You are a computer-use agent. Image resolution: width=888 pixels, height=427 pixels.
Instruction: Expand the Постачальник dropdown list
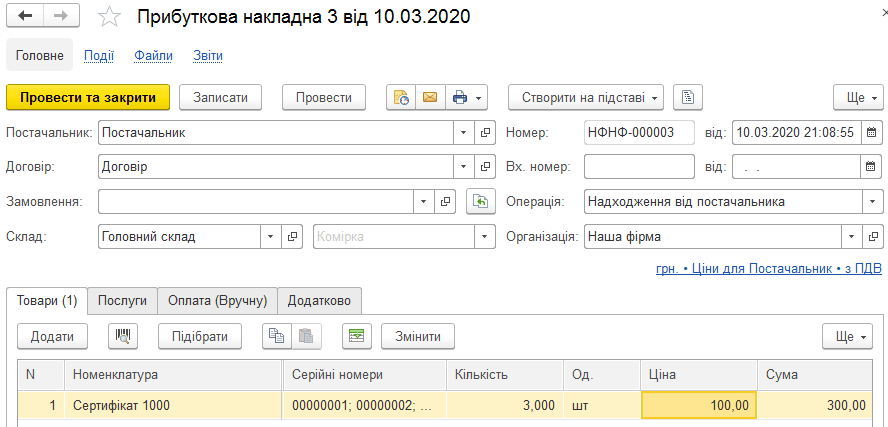click(463, 133)
